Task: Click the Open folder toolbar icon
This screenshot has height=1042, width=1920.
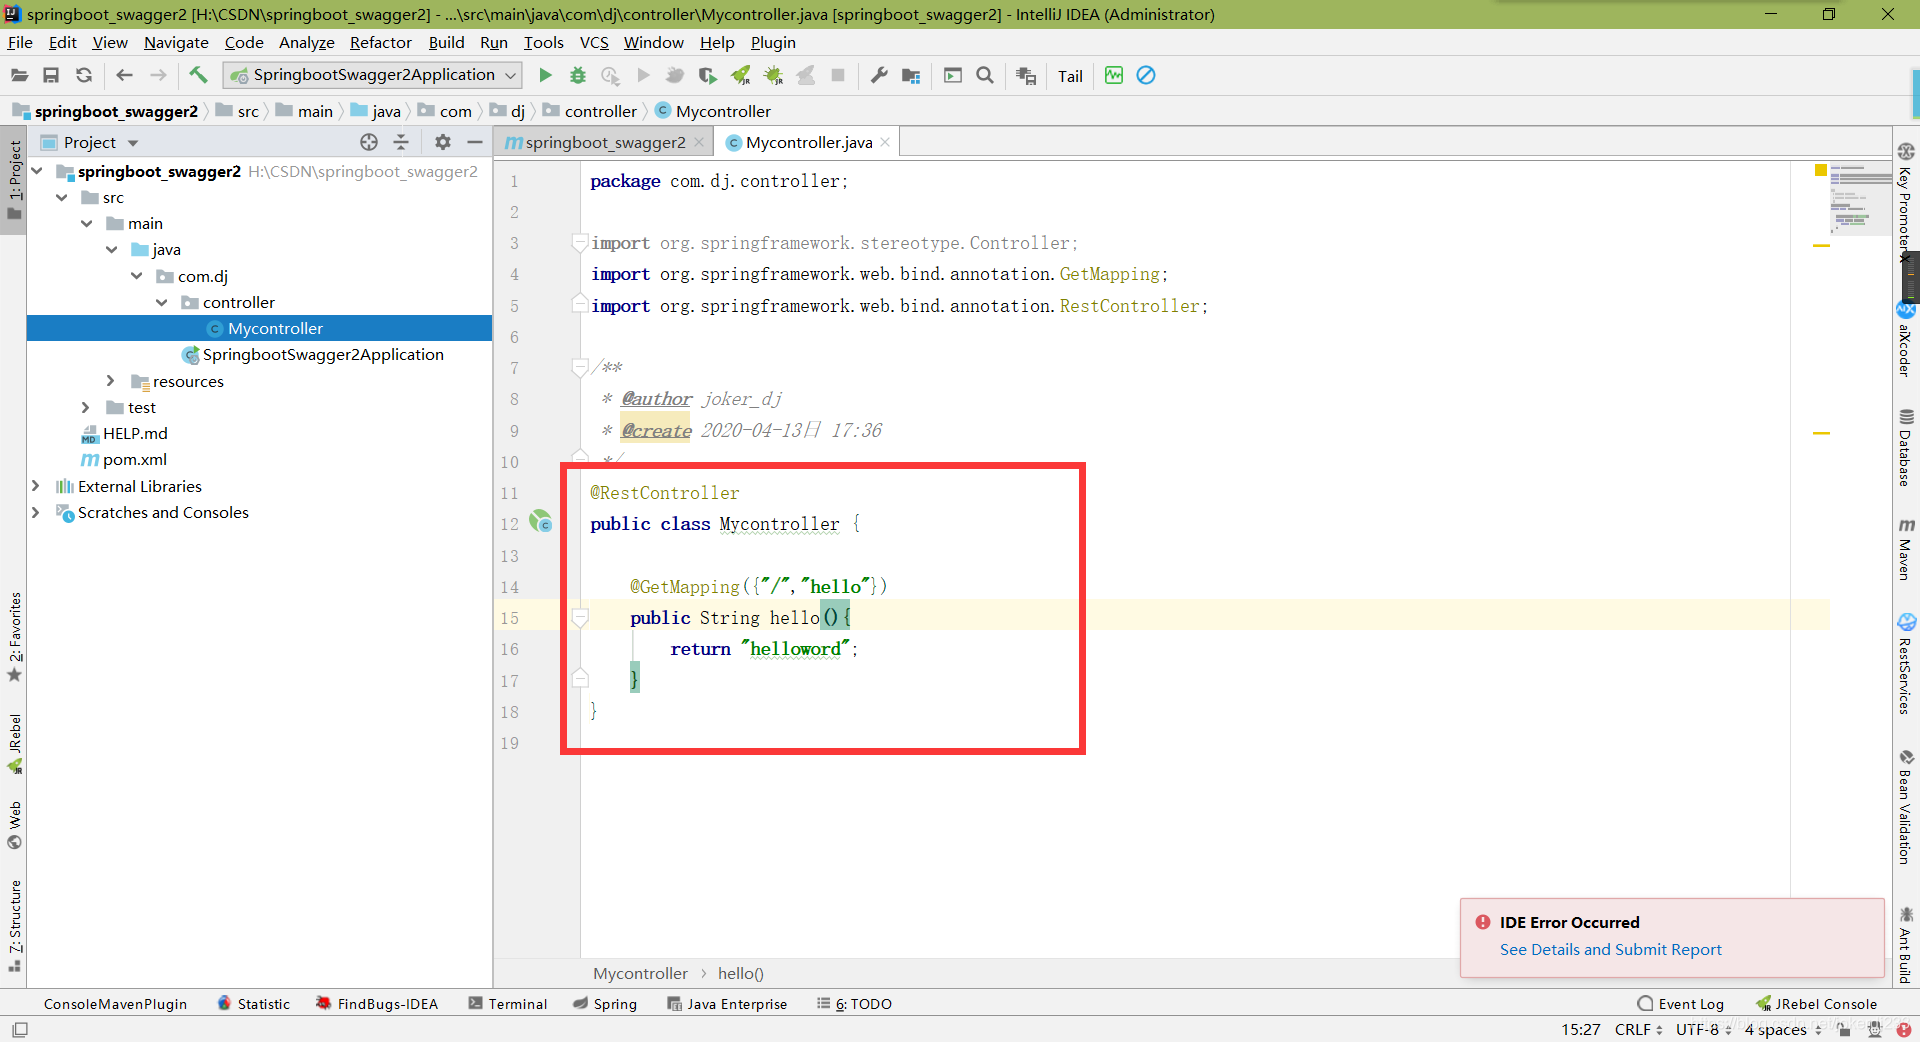Action: tap(19, 75)
